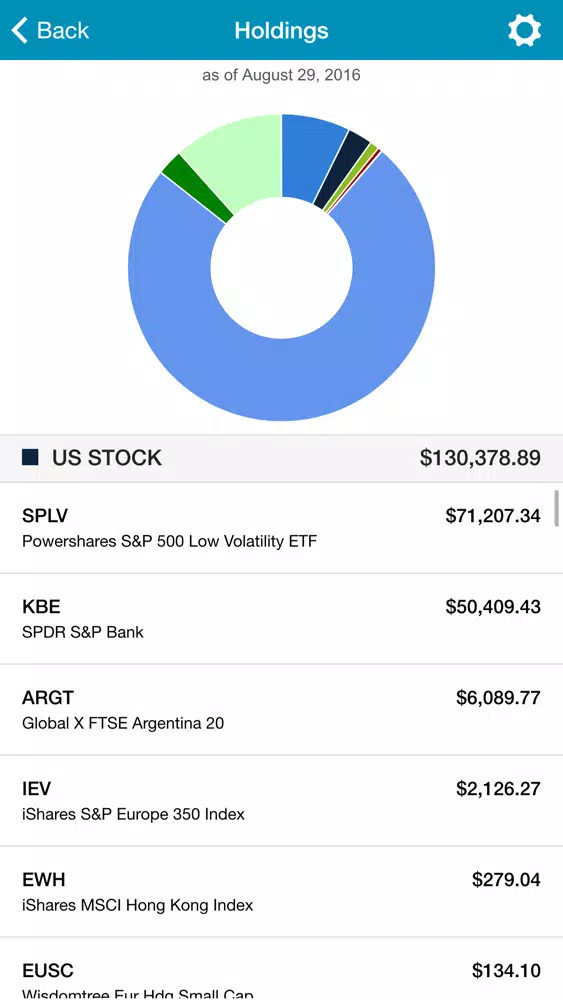563x1000 pixels.
Task: Select the EWH Hong Kong Index row
Action: coord(281,892)
